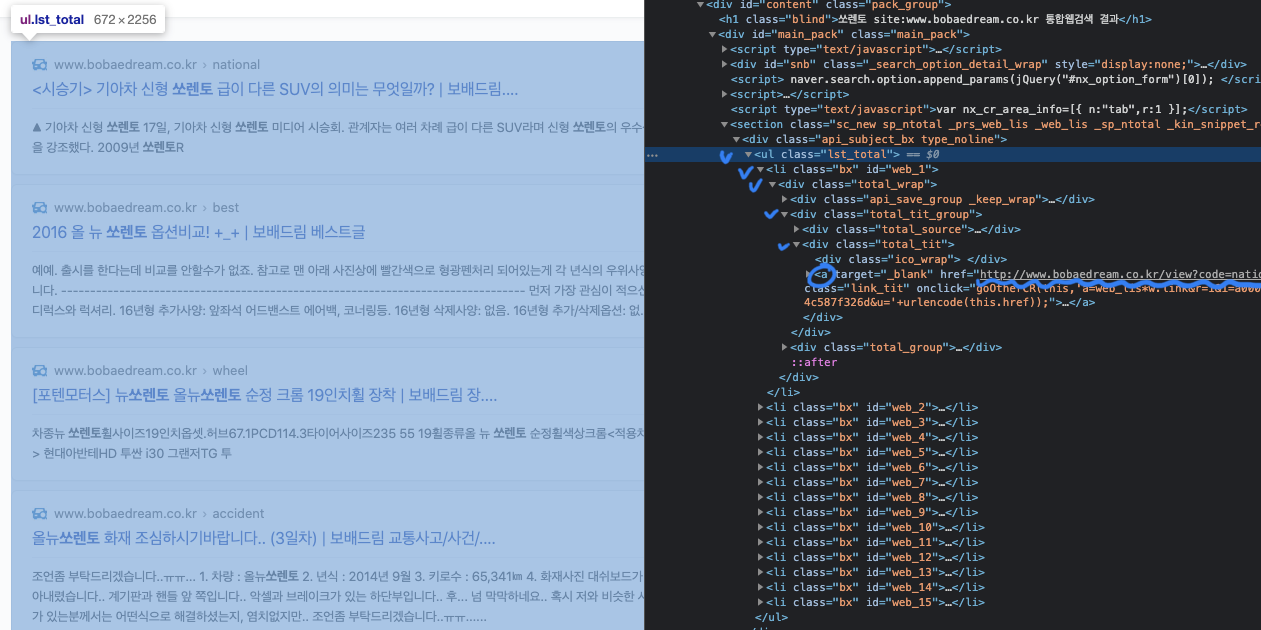Open the '[포텐모터스] 뉴쏘렌토 올뉴쏘렌토' result title

pos(264,395)
